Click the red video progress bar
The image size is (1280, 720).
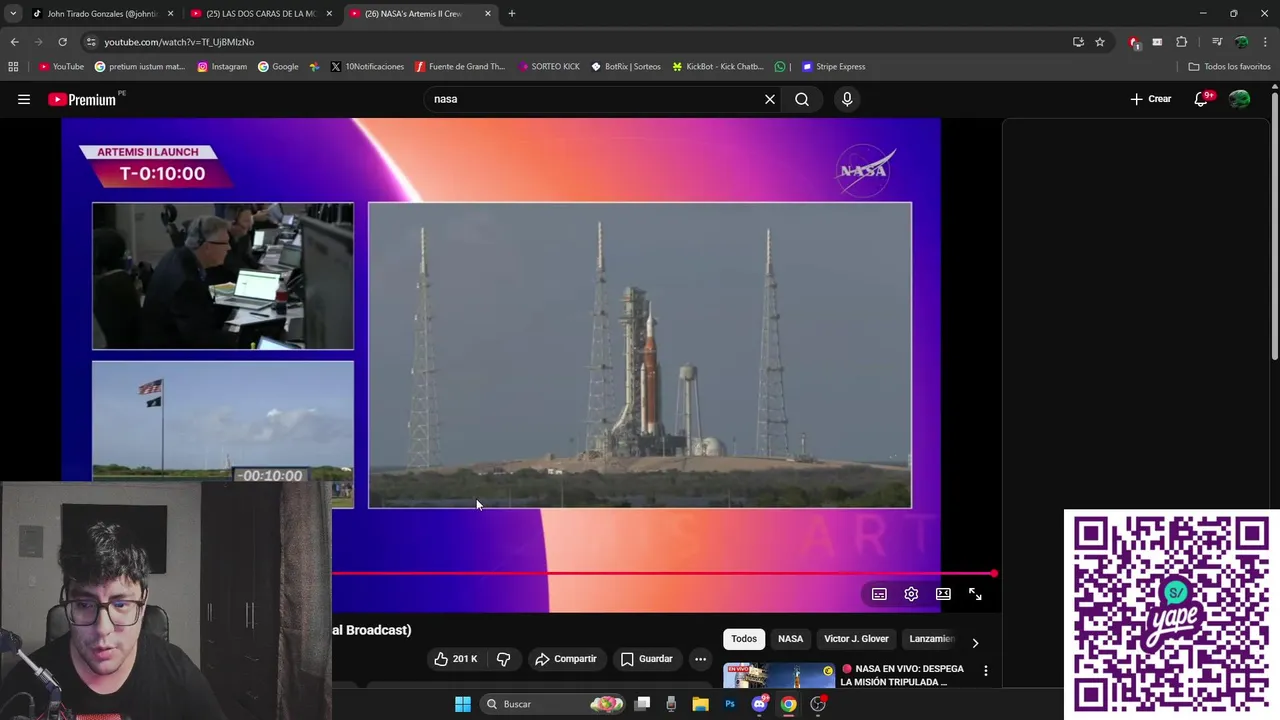tap(664, 574)
